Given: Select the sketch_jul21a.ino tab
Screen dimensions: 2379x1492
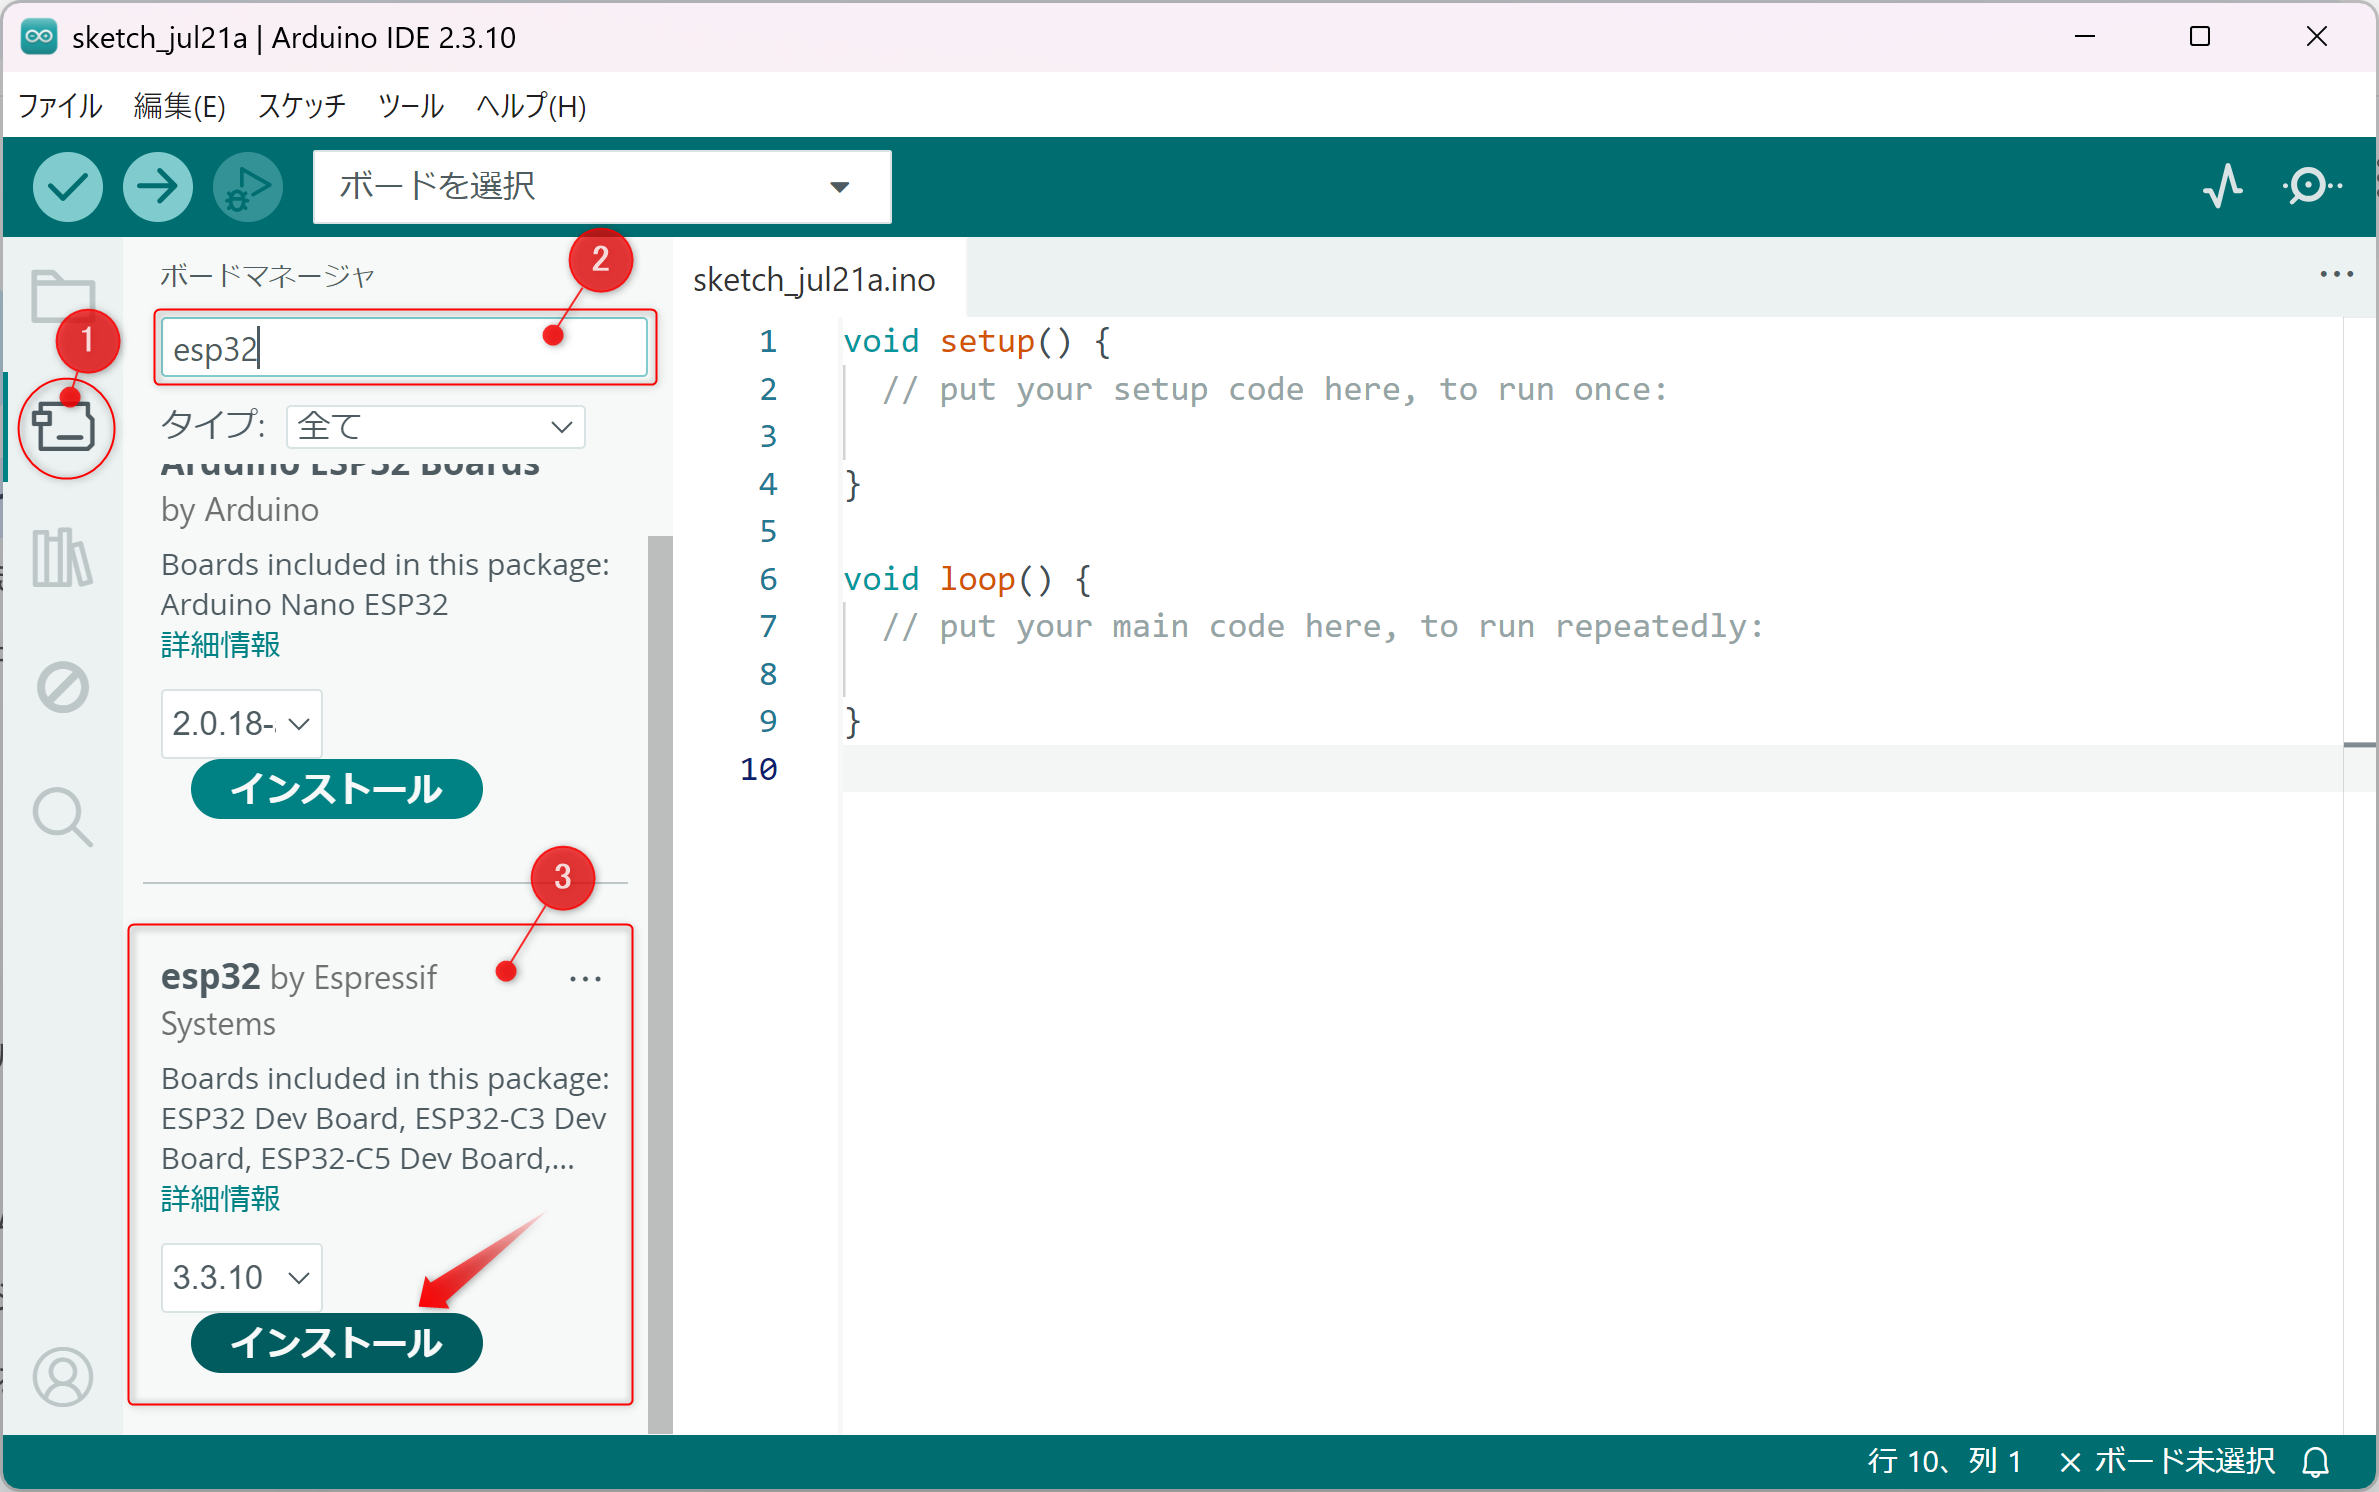Looking at the screenshot, I should pos(814,279).
